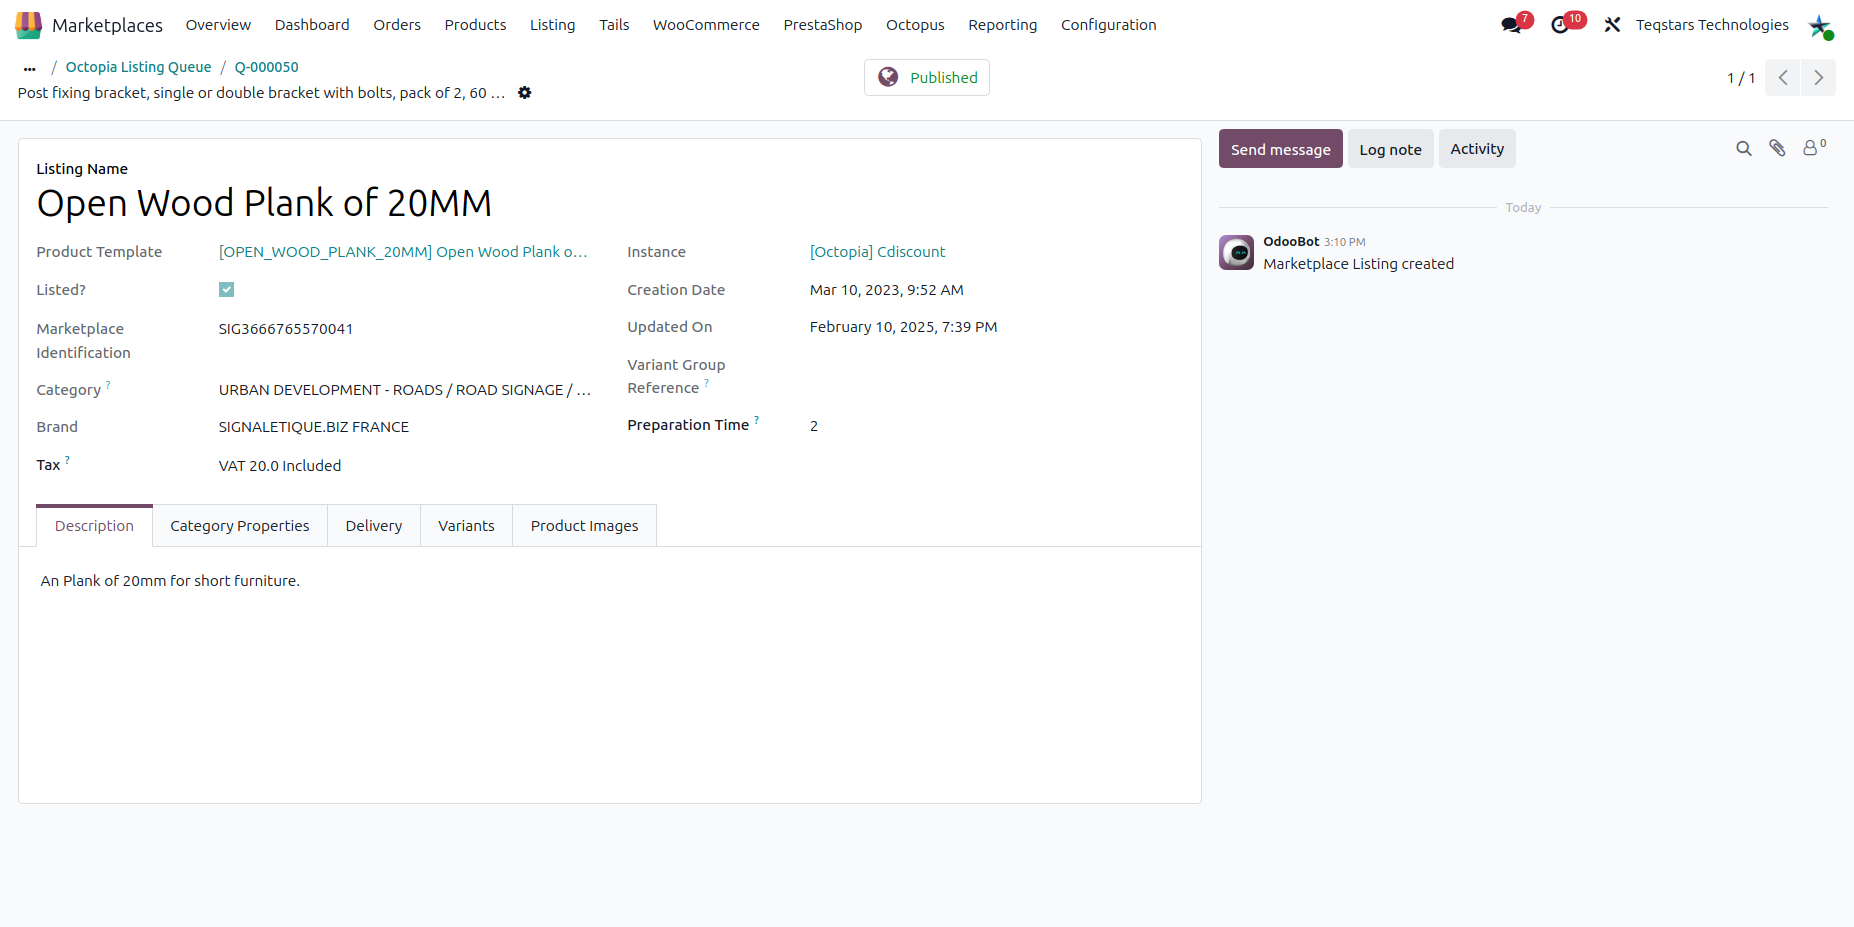The image size is (1854, 927).
Task: Click the Variant Group Reference help mark
Action: [706, 383]
